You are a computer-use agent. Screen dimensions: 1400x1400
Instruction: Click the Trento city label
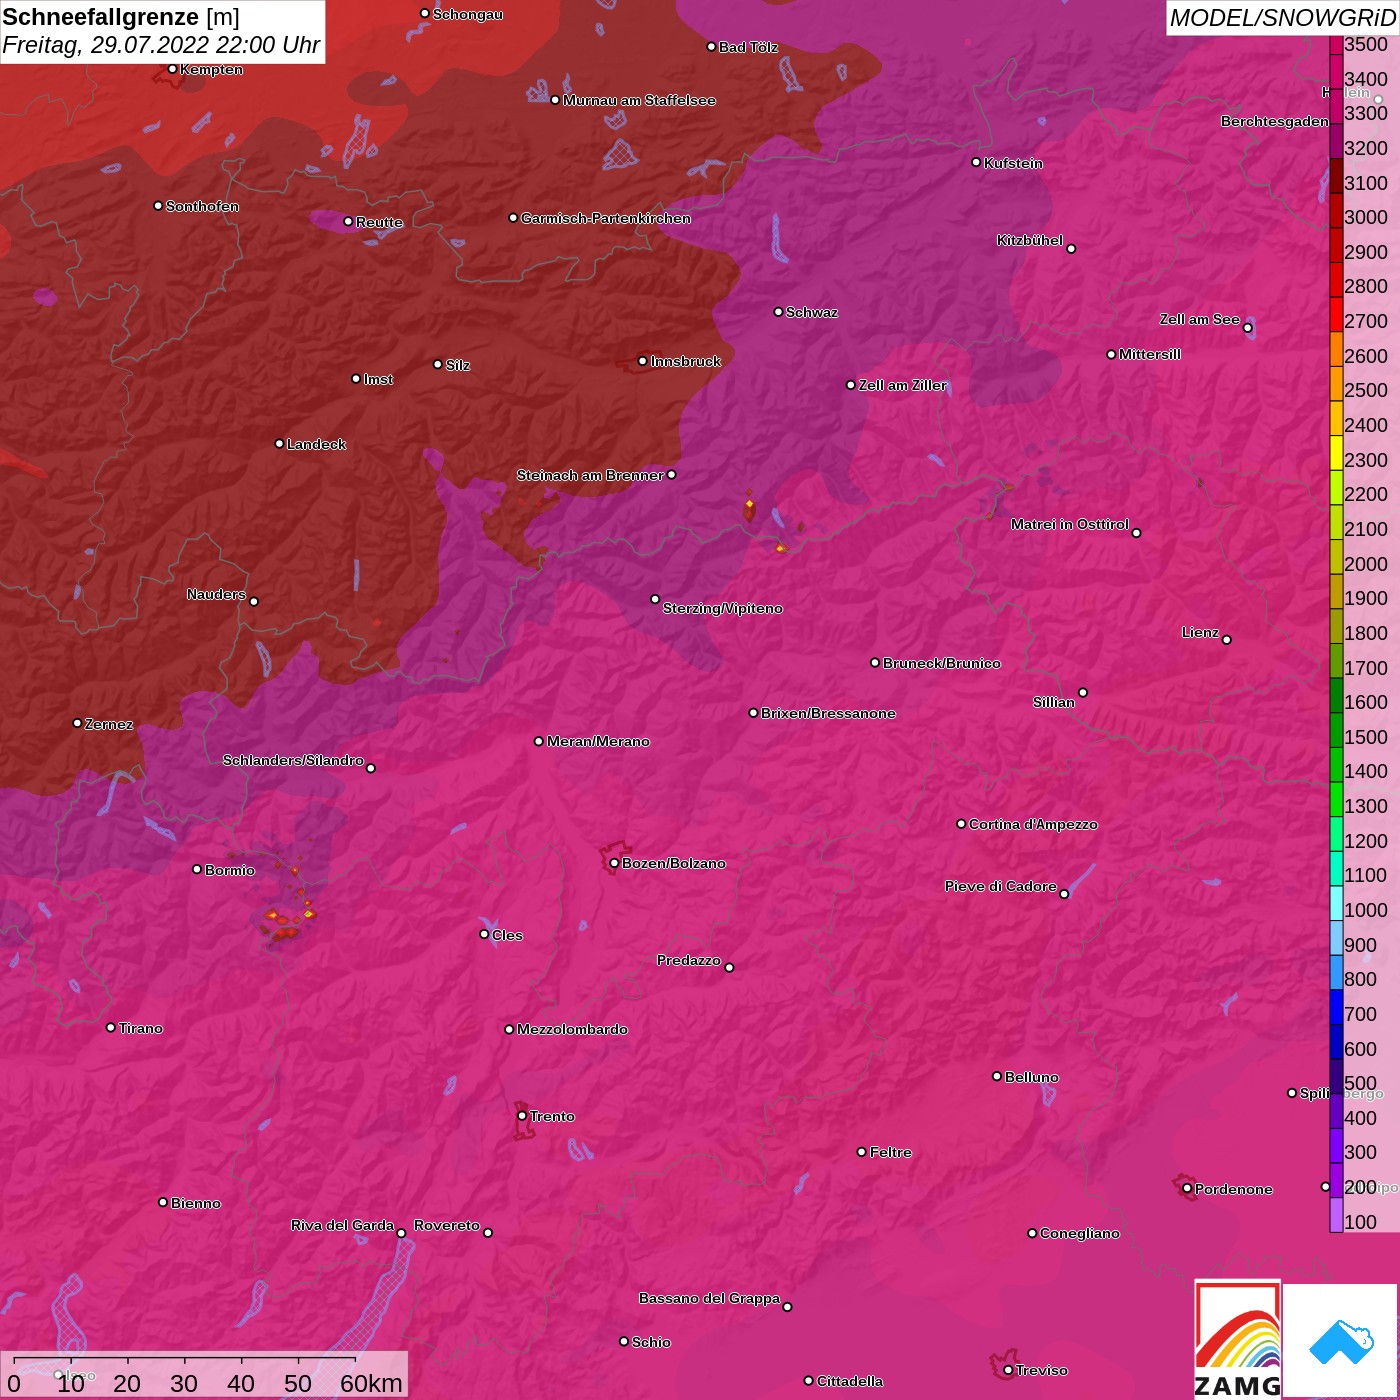pyautogui.click(x=552, y=1116)
